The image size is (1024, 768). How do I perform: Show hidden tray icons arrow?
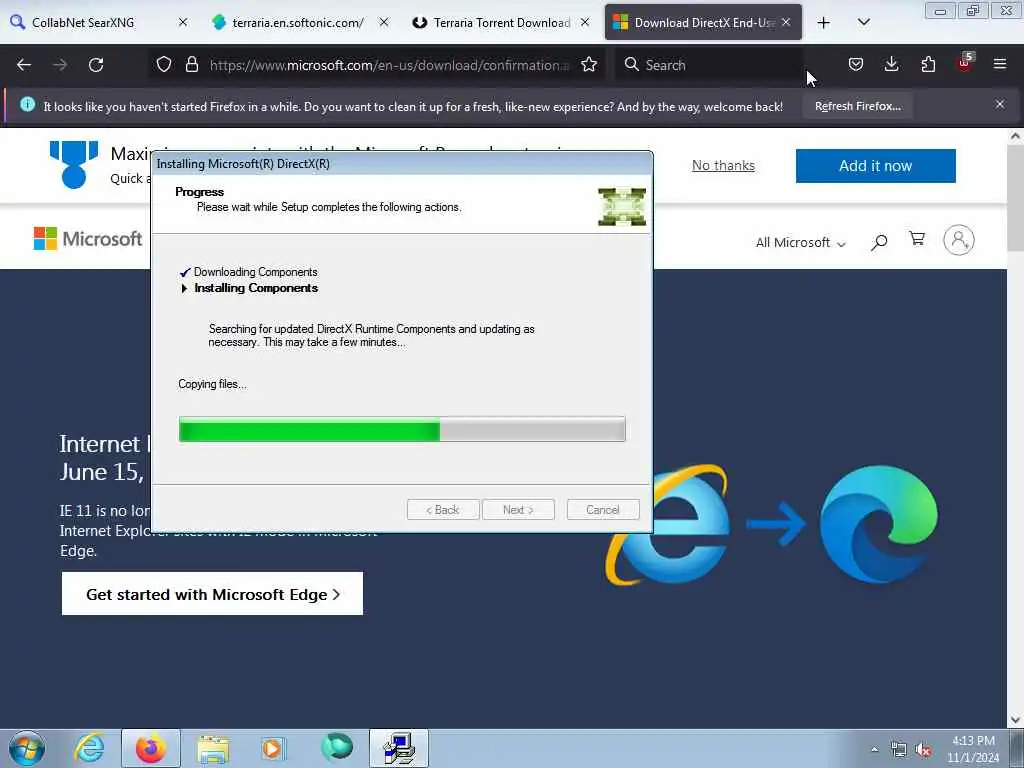874,749
